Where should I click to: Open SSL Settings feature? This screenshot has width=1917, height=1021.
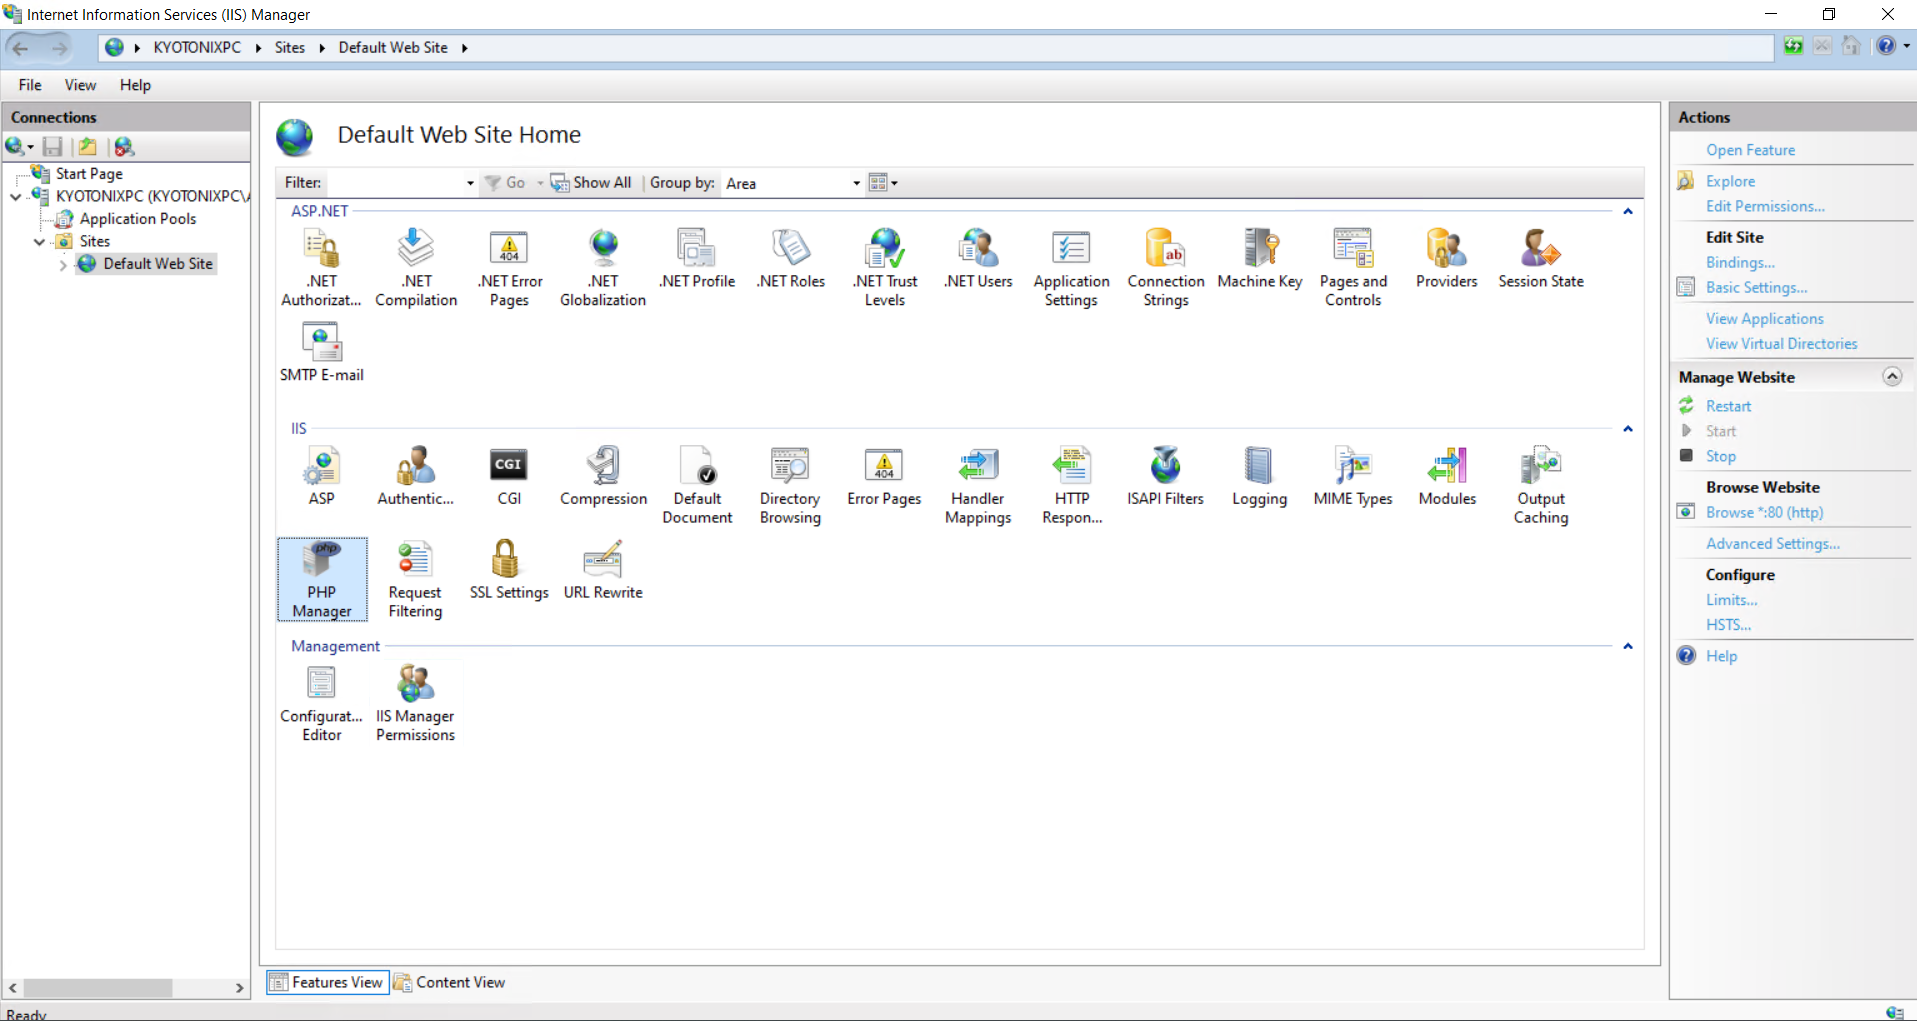tap(510, 570)
